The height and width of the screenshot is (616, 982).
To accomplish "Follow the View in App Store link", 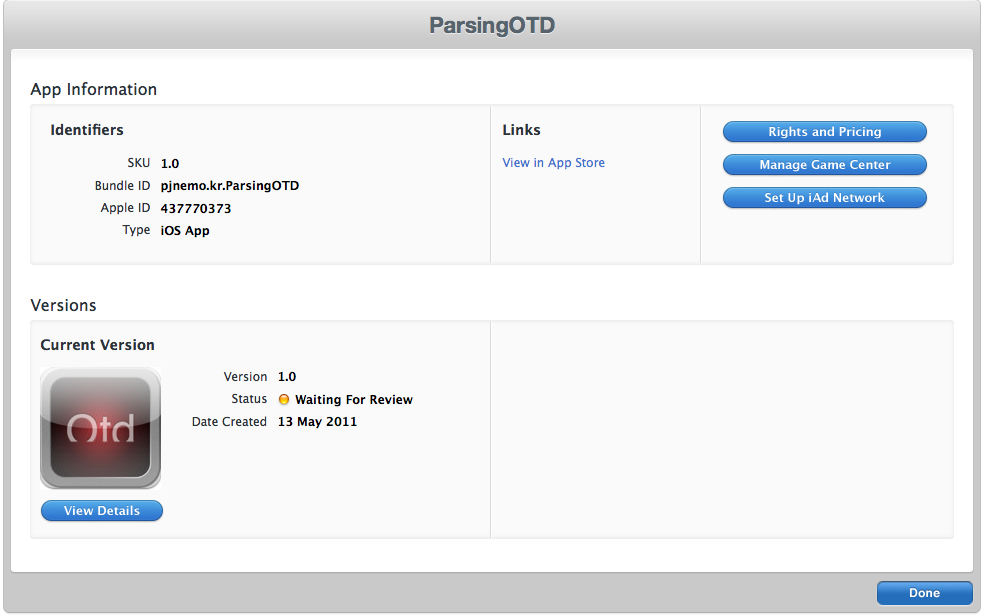I will pyautogui.click(x=554, y=163).
